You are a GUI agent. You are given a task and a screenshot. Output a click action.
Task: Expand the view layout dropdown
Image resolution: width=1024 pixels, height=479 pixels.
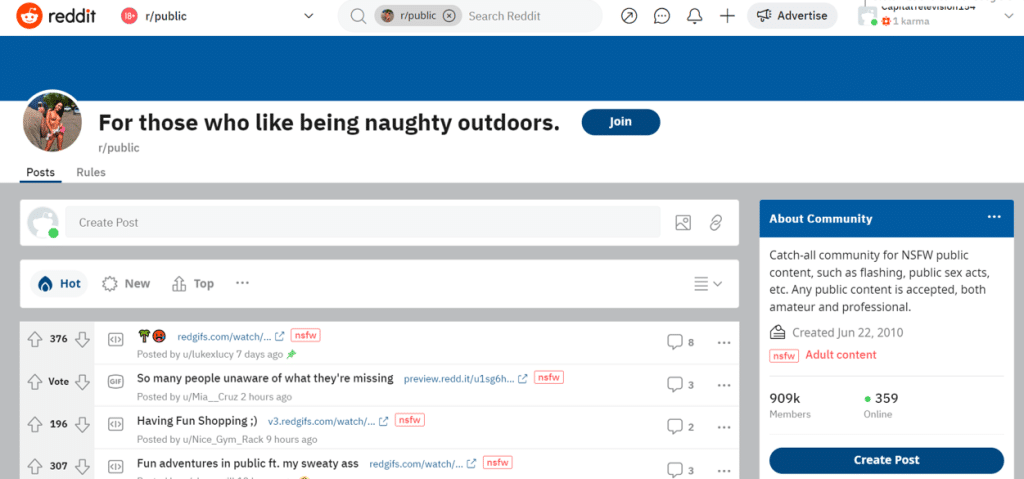coord(708,284)
